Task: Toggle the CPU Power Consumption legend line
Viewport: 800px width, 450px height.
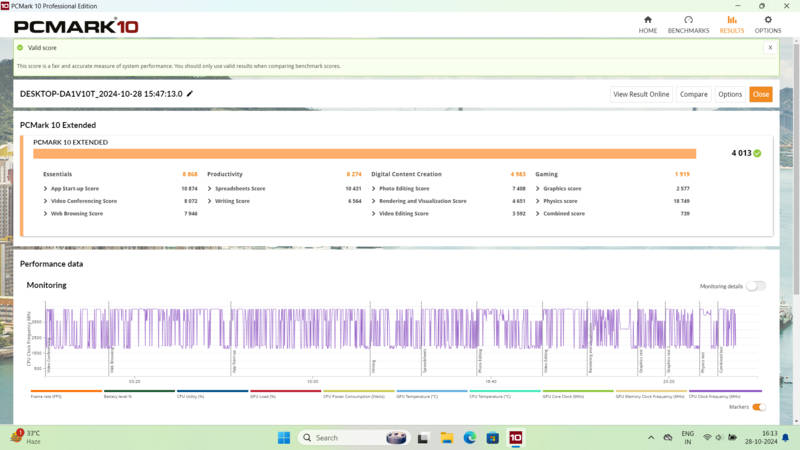Action: pos(359,393)
